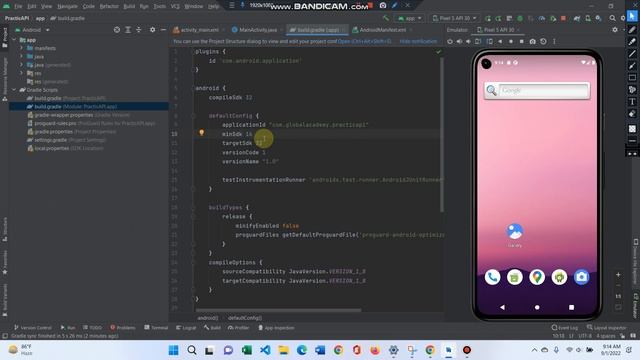This screenshot has width=640, height=360.
Task: Select the Bandicam rectangle tool
Action: point(632,78)
